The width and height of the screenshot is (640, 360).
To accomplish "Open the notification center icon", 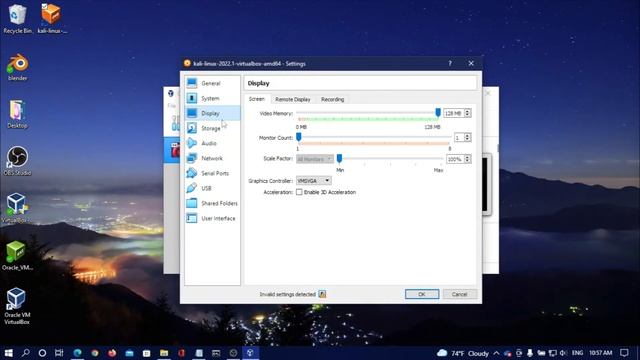I will pyautogui.click(x=624, y=353).
